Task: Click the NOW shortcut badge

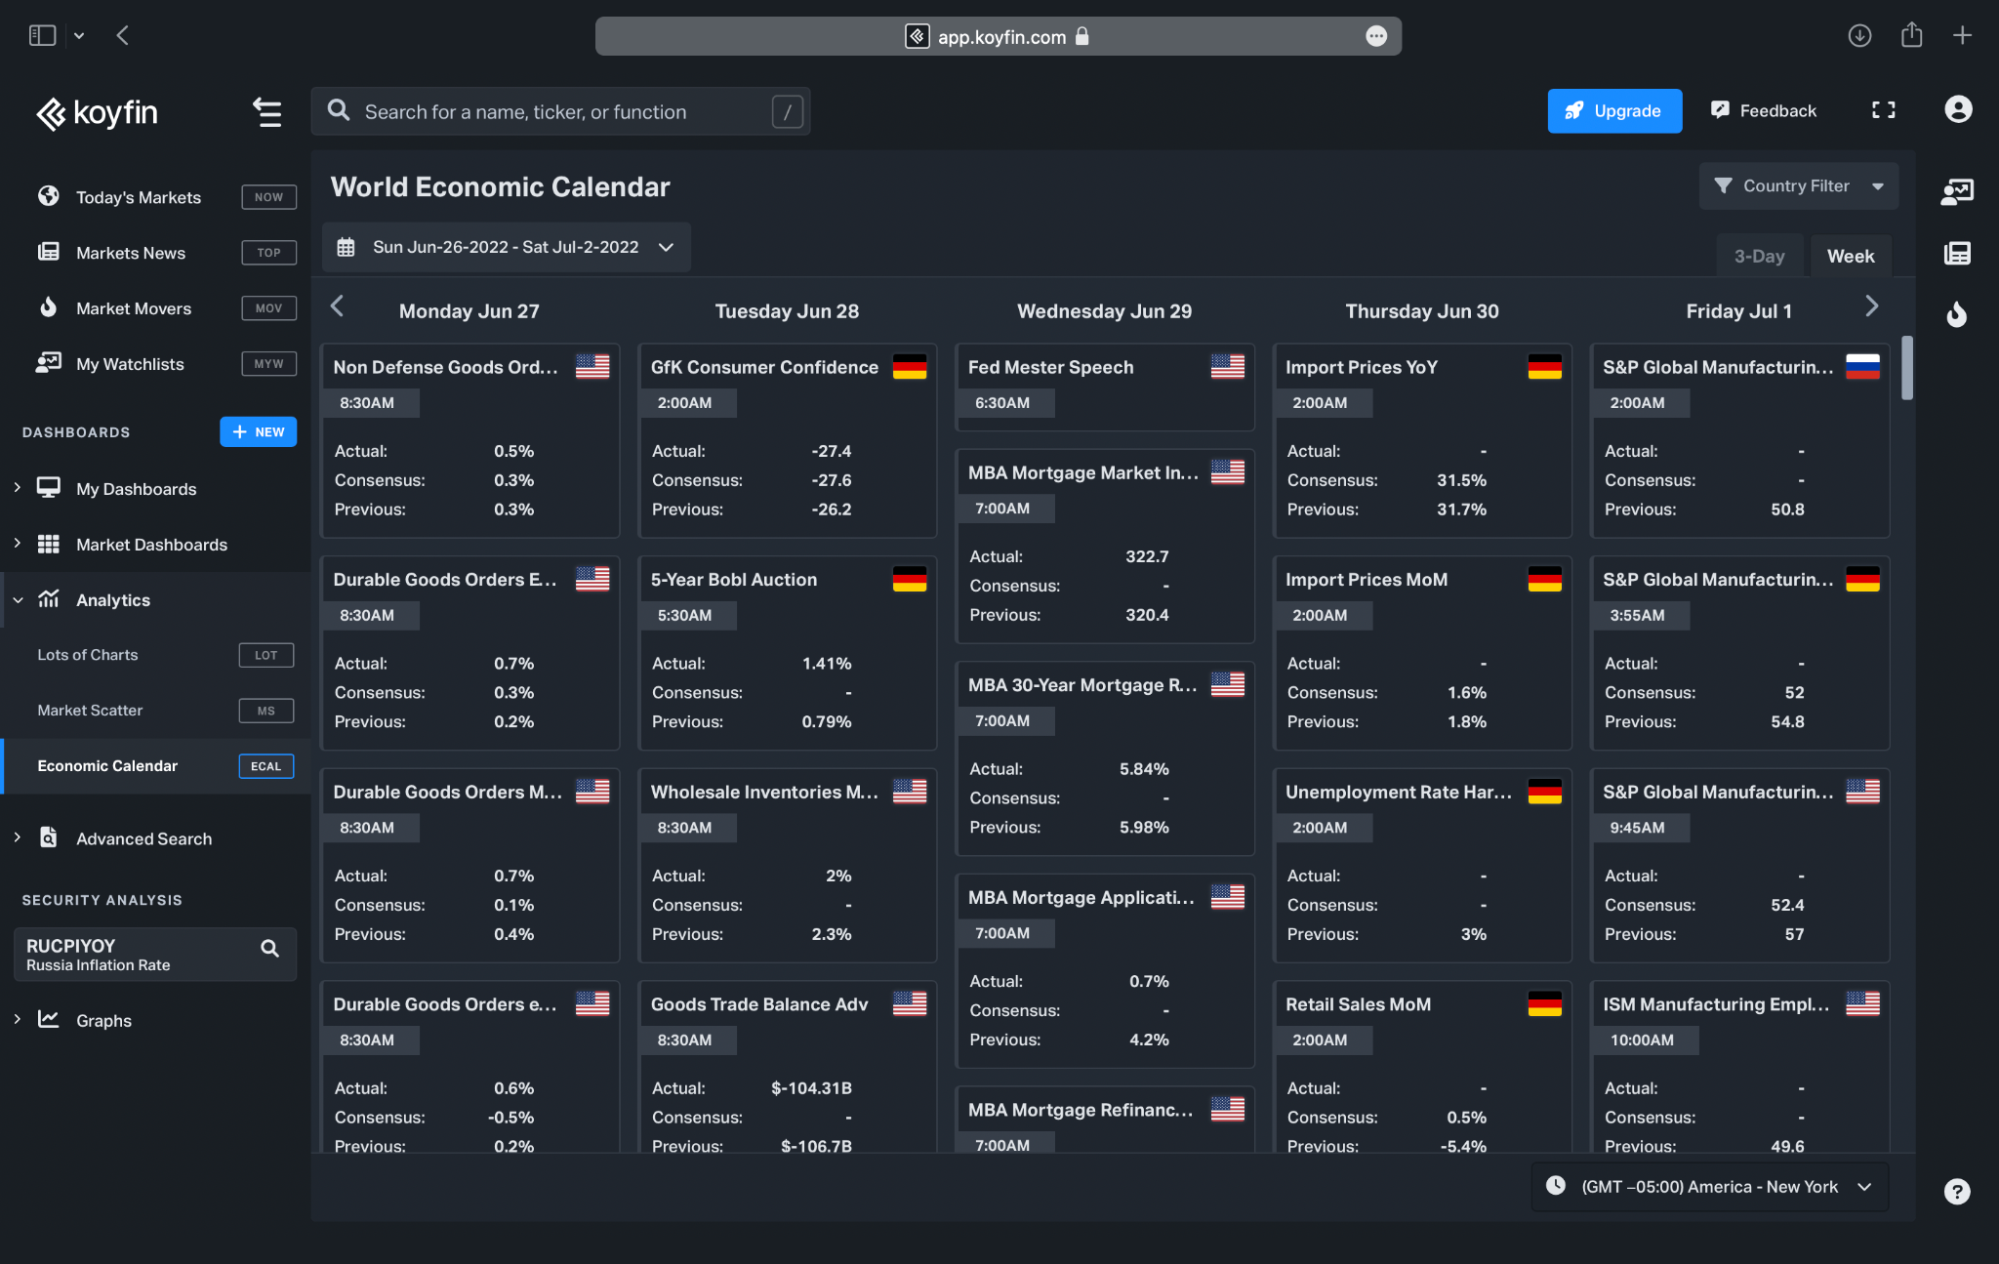Action: click(x=269, y=197)
